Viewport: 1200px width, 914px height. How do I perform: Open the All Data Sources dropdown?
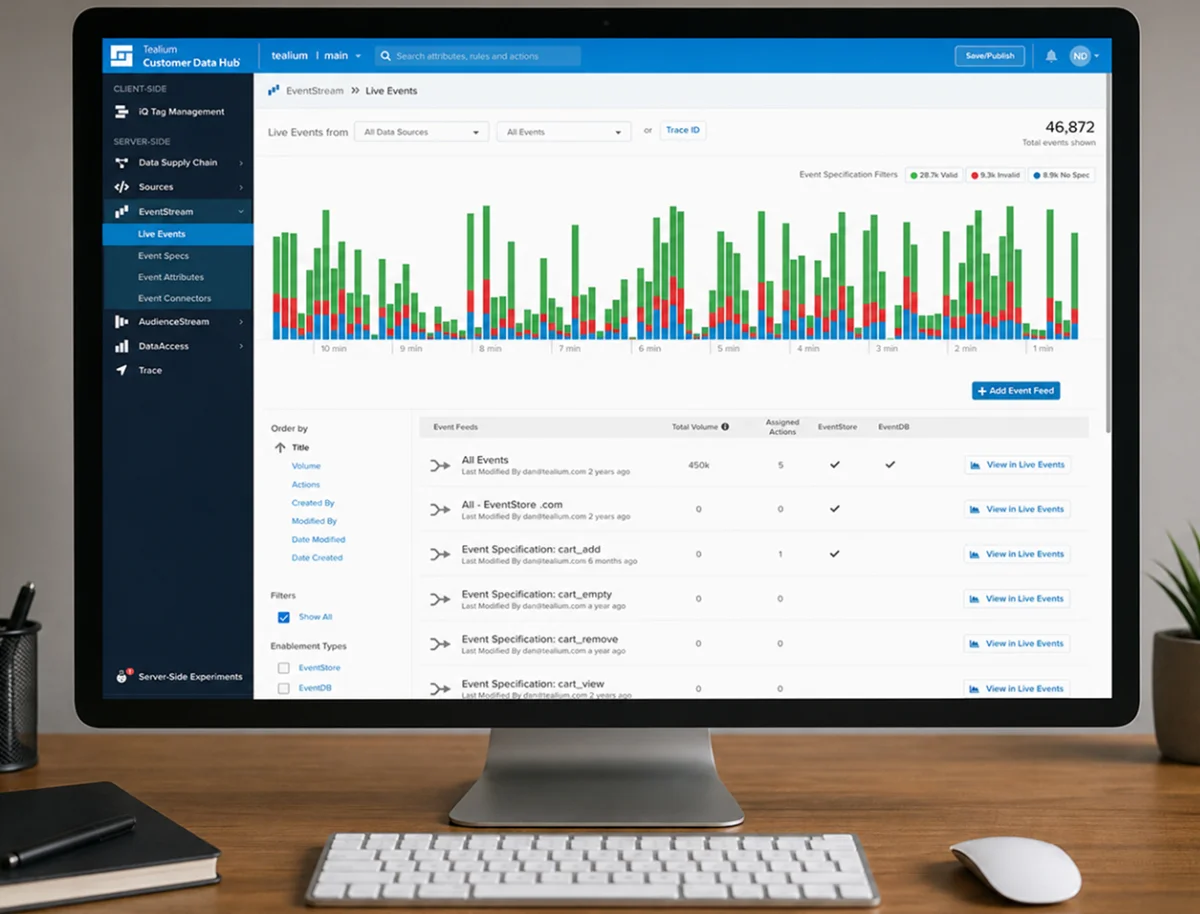pos(422,132)
